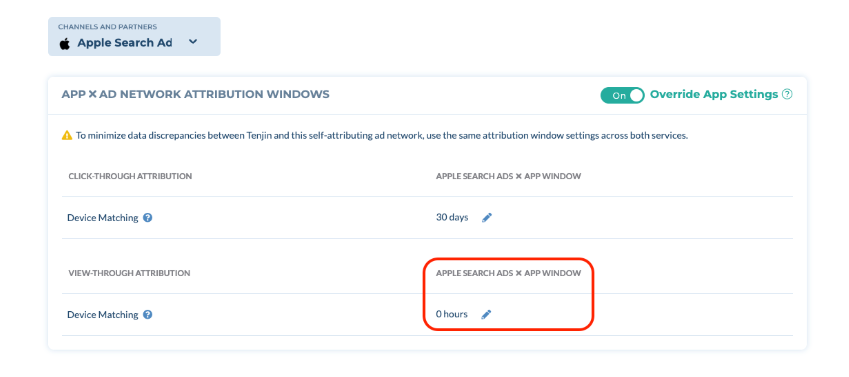
Task: Click Device Matching label under Click-Through Attribution
Action: click(103, 218)
